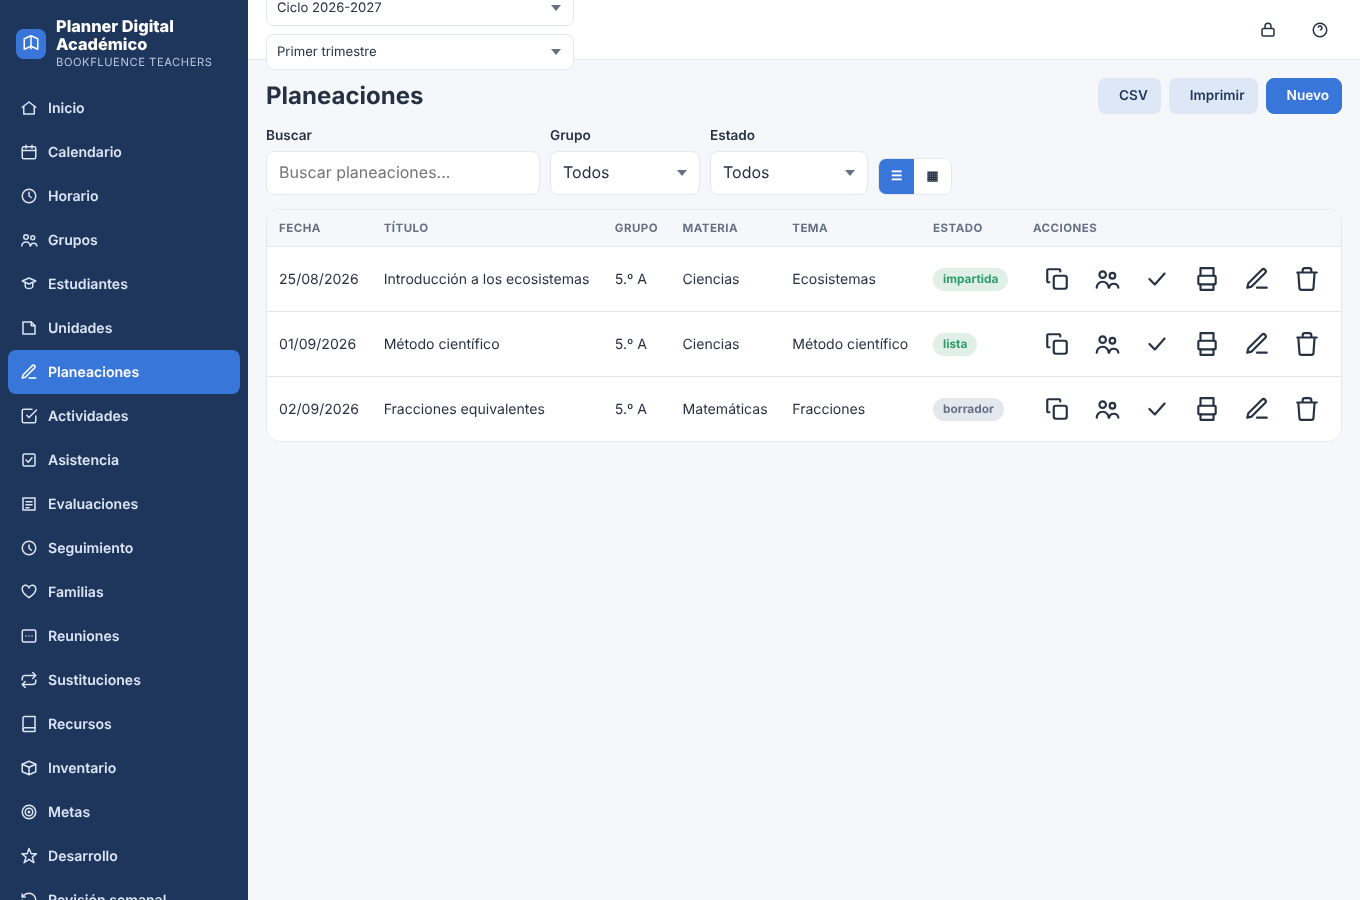Select Sustituciones in the sidebar
This screenshot has height=900, width=1360.
[124, 680]
